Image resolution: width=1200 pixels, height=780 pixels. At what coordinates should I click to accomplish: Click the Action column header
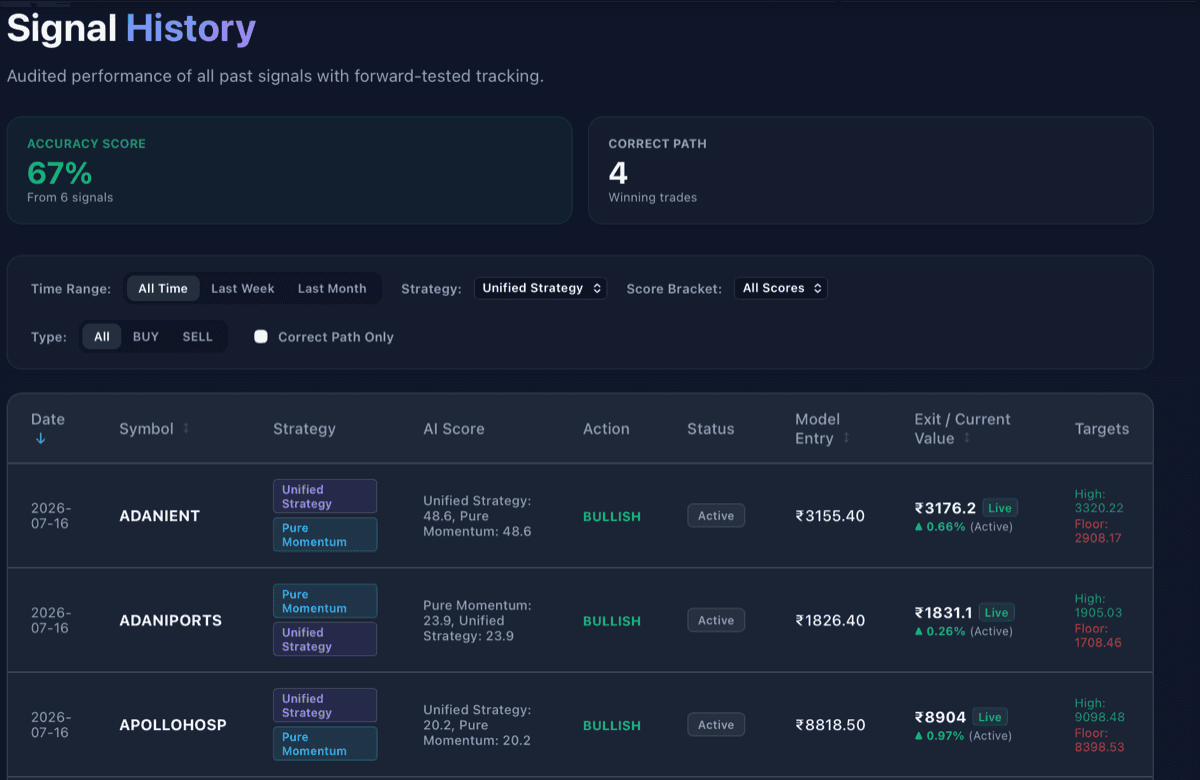point(606,429)
